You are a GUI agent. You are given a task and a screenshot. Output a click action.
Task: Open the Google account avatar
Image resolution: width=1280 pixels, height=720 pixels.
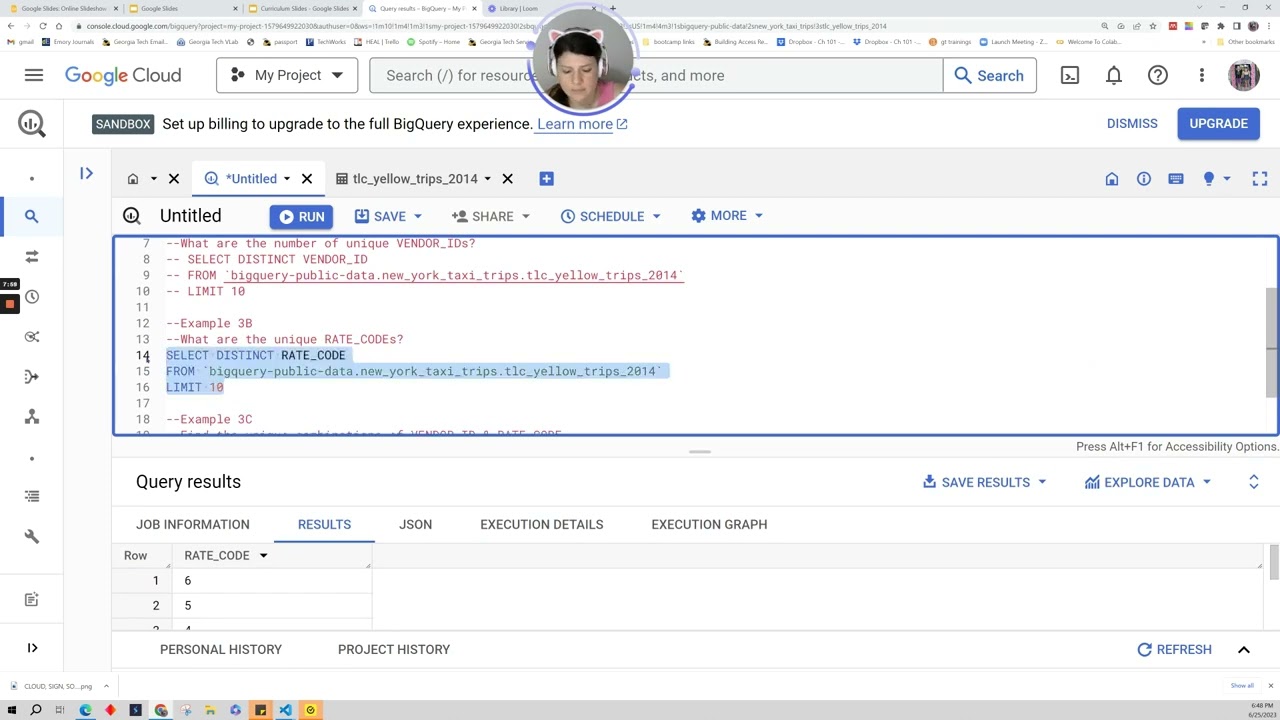(x=1244, y=75)
